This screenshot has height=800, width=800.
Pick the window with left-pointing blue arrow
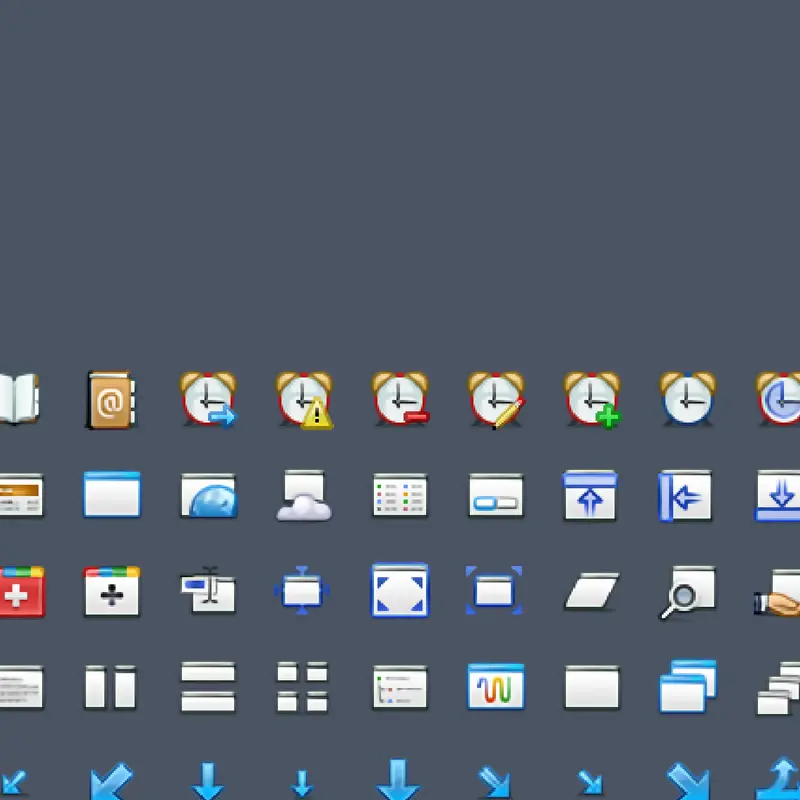(685, 496)
